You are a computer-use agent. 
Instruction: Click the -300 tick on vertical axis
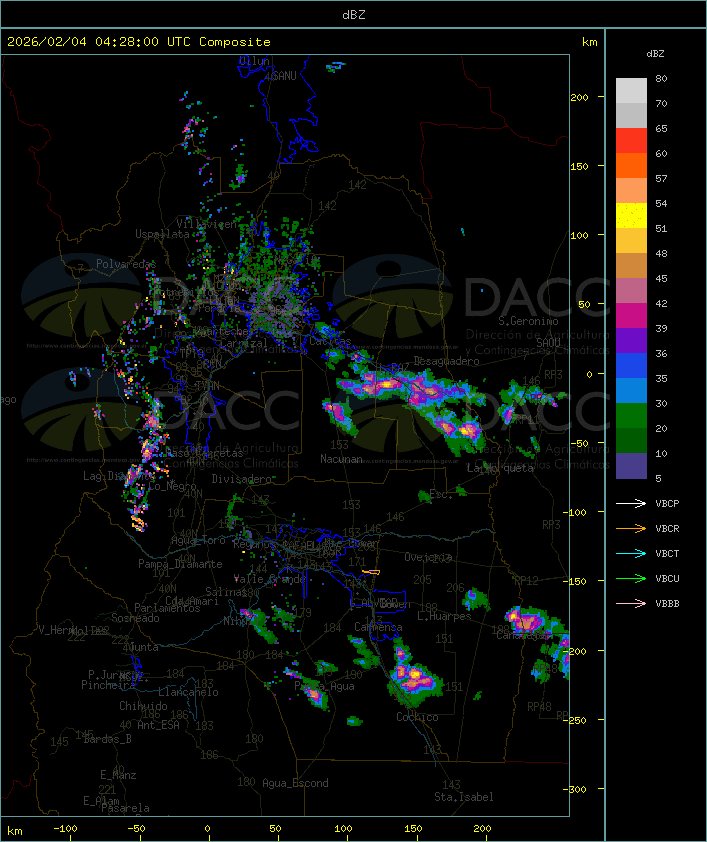click(577, 789)
